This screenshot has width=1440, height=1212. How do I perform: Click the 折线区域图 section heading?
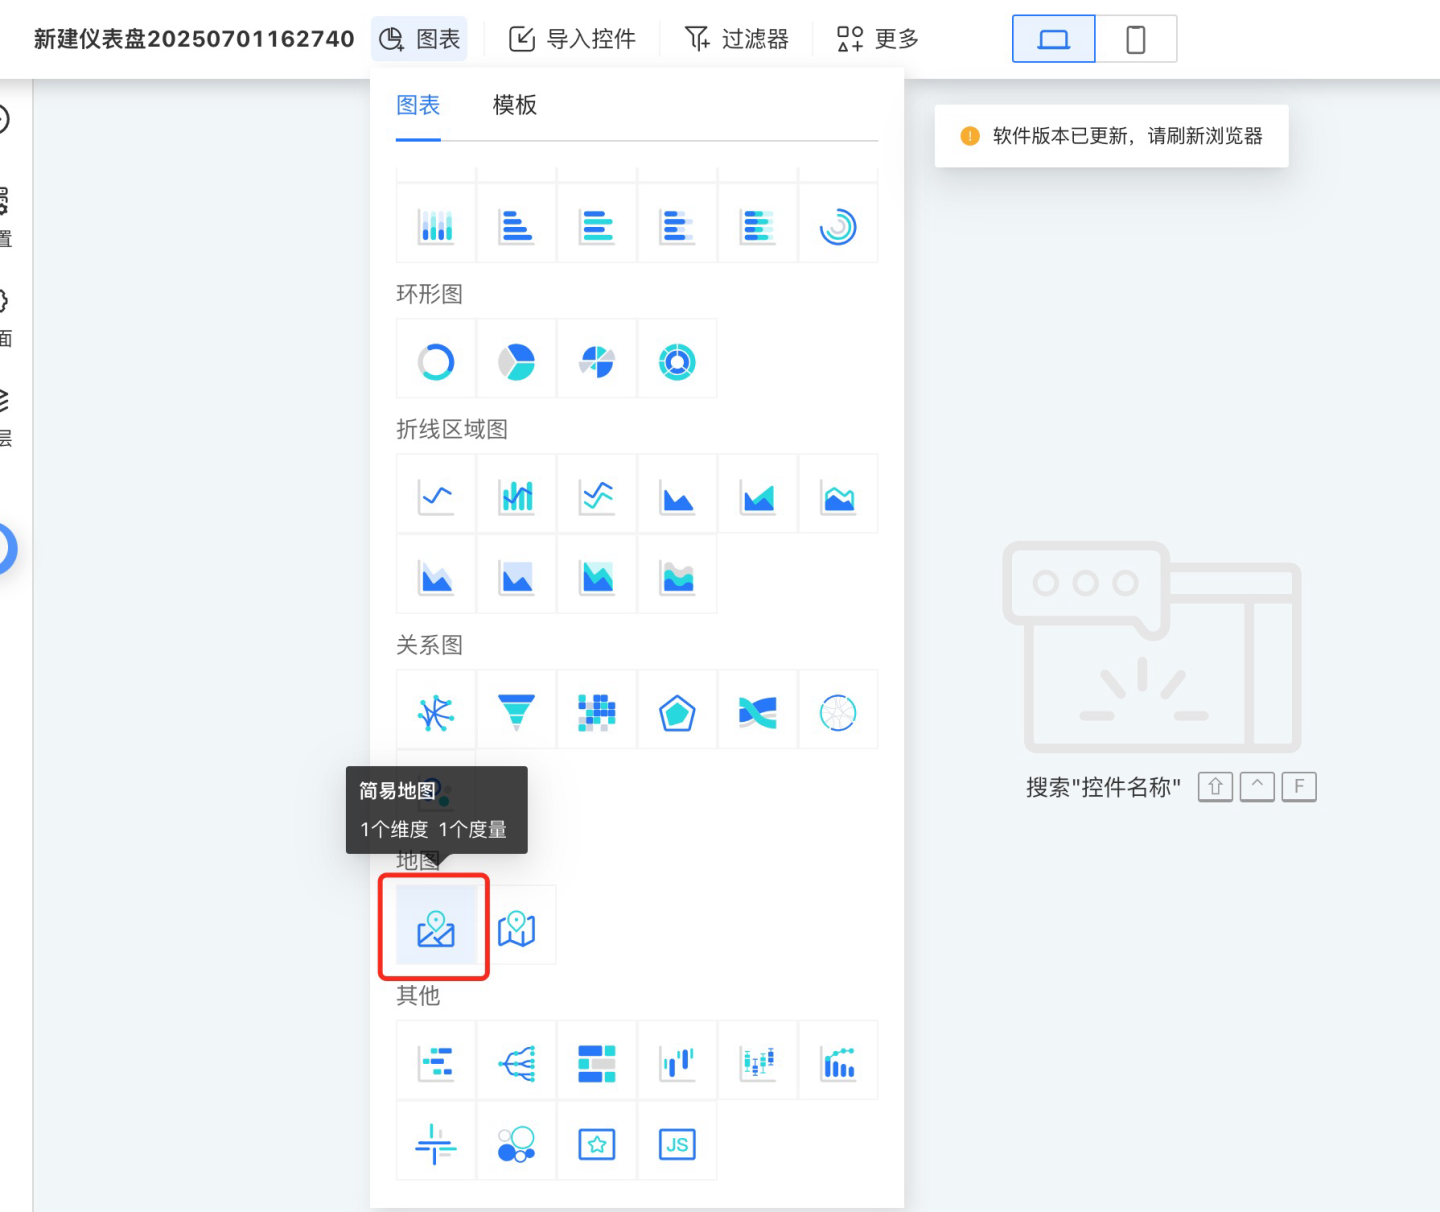tap(452, 429)
